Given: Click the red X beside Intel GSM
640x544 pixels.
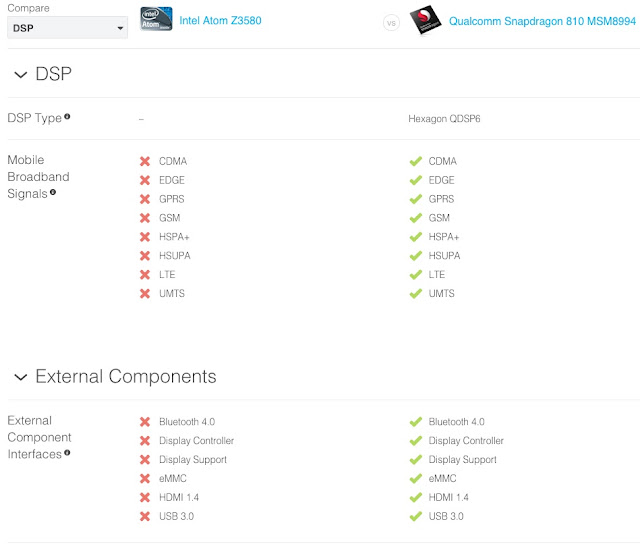Looking at the screenshot, I should [x=145, y=218].
